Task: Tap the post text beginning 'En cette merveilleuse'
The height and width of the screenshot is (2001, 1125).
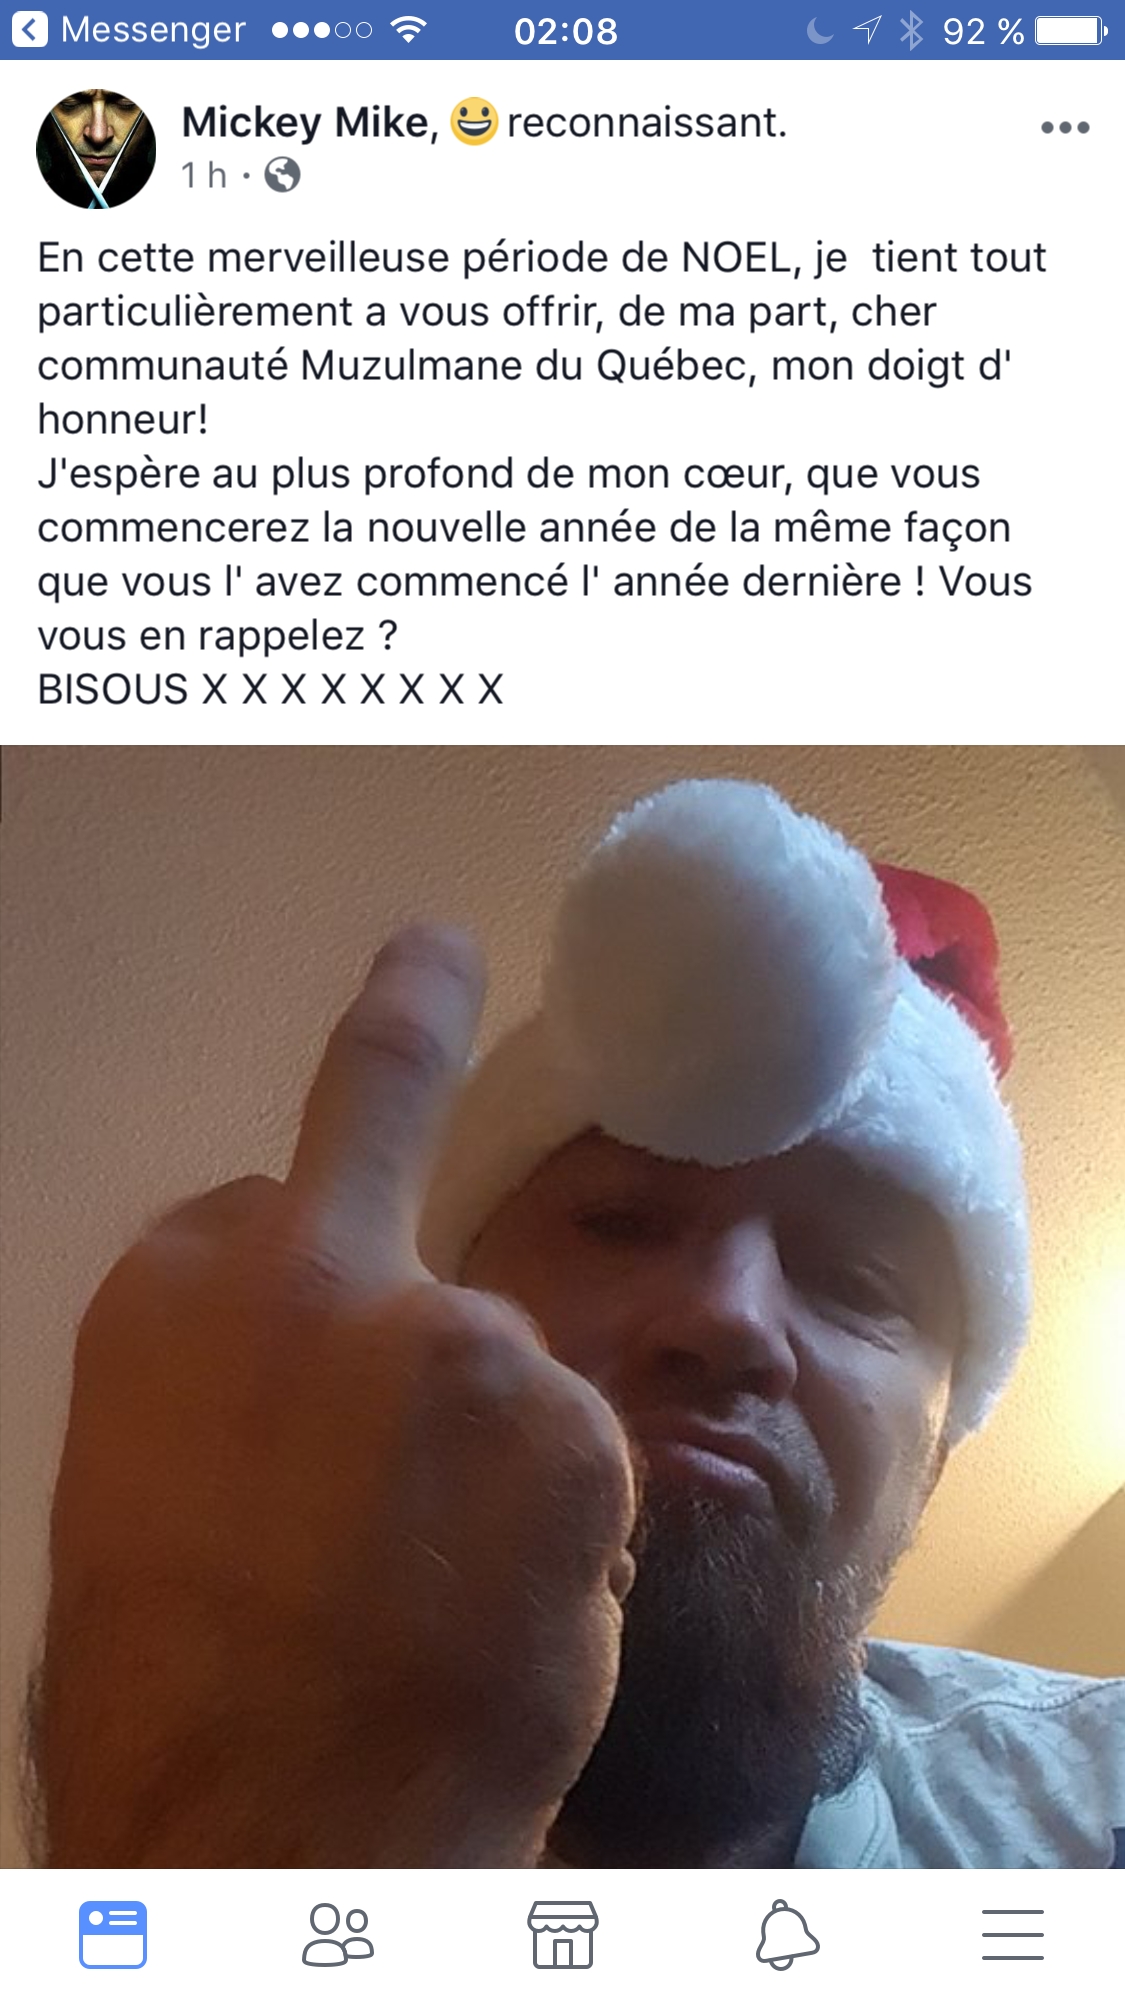Action: click(x=542, y=473)
